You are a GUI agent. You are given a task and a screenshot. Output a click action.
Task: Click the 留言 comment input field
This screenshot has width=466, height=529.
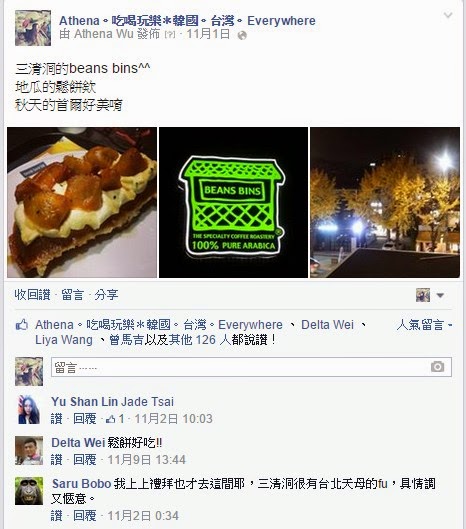(251, 367)
